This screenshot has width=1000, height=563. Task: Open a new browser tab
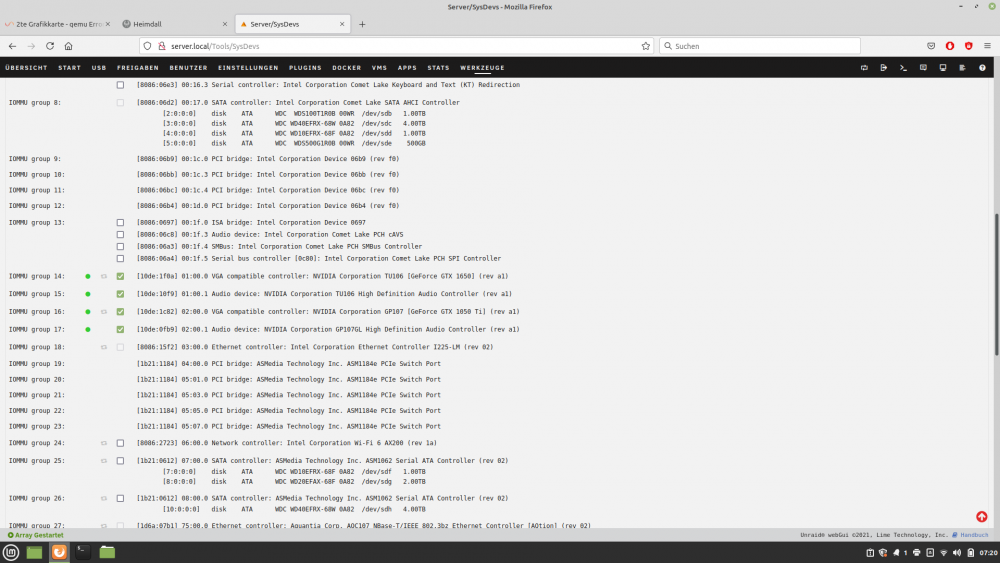(x=362, y=24)
